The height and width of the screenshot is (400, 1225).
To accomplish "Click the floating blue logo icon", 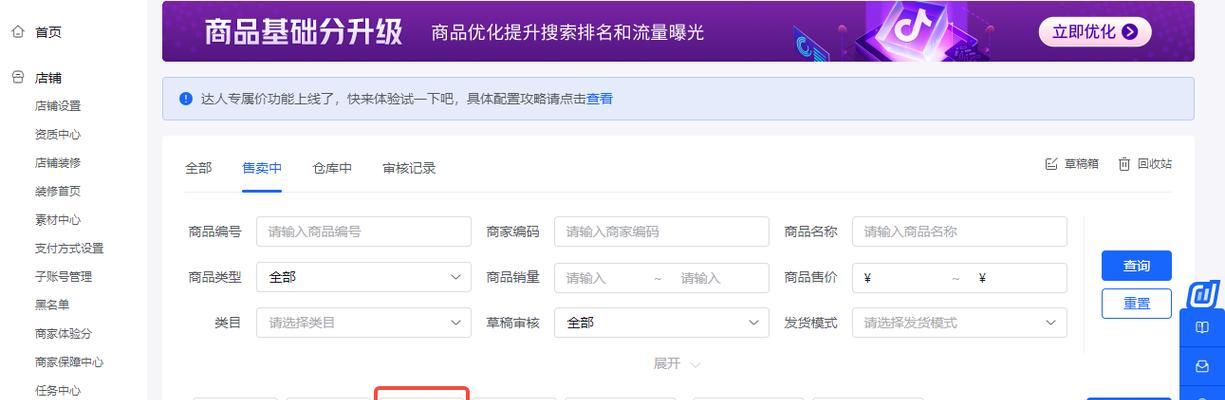I will 1202,295.
